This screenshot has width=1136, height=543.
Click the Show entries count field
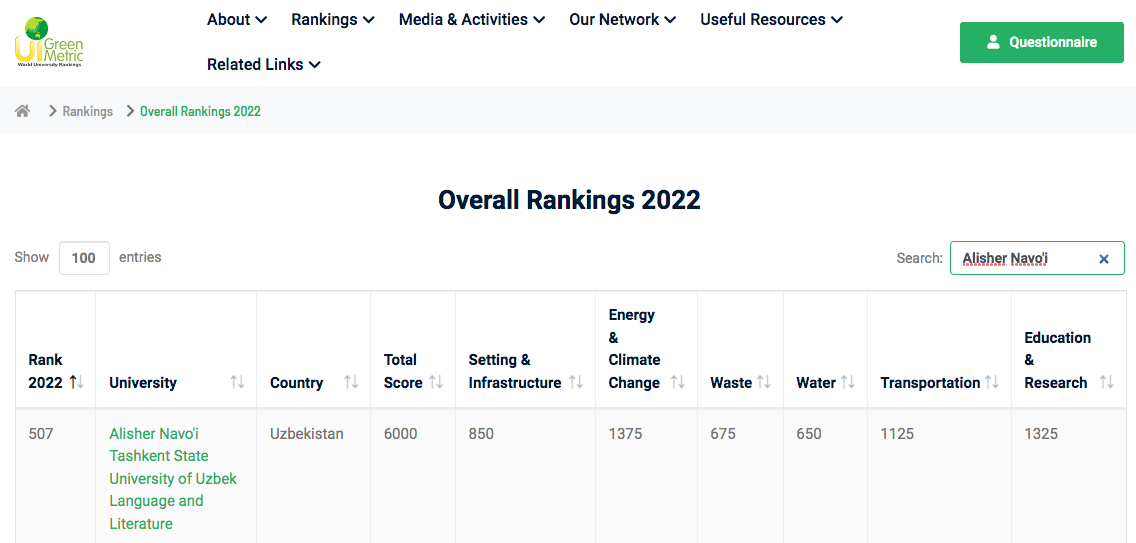[84, 258]
